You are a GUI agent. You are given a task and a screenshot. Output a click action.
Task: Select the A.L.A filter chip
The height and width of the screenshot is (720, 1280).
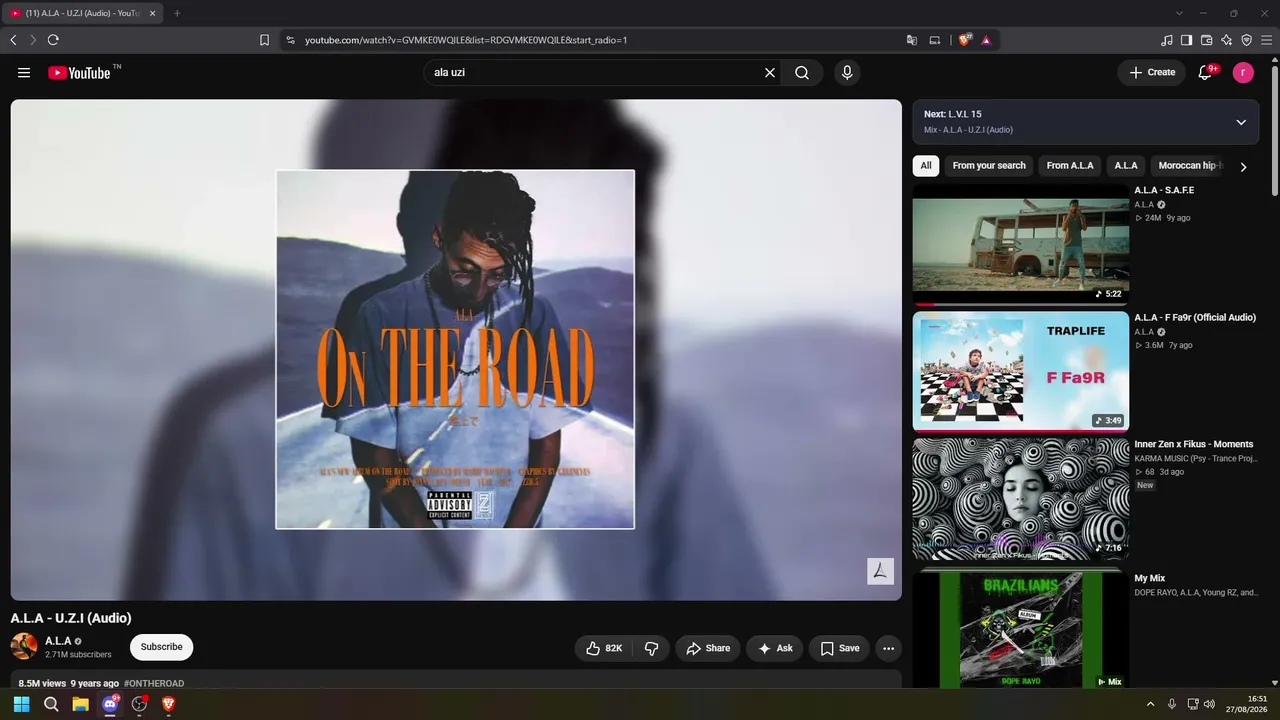[x=1126, y=166]
